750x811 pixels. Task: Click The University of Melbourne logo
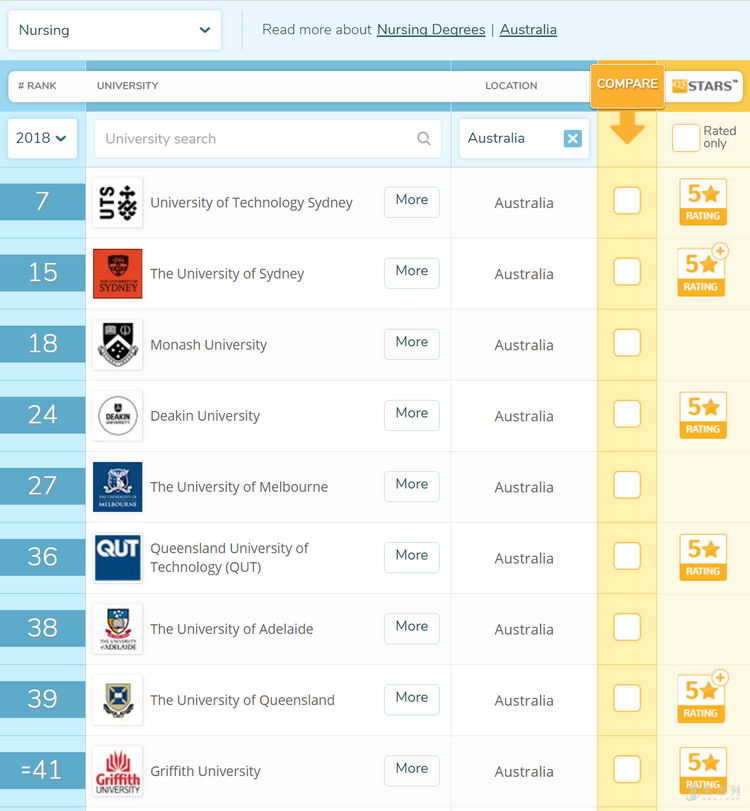pyautogui.click(x=118, y=487)
